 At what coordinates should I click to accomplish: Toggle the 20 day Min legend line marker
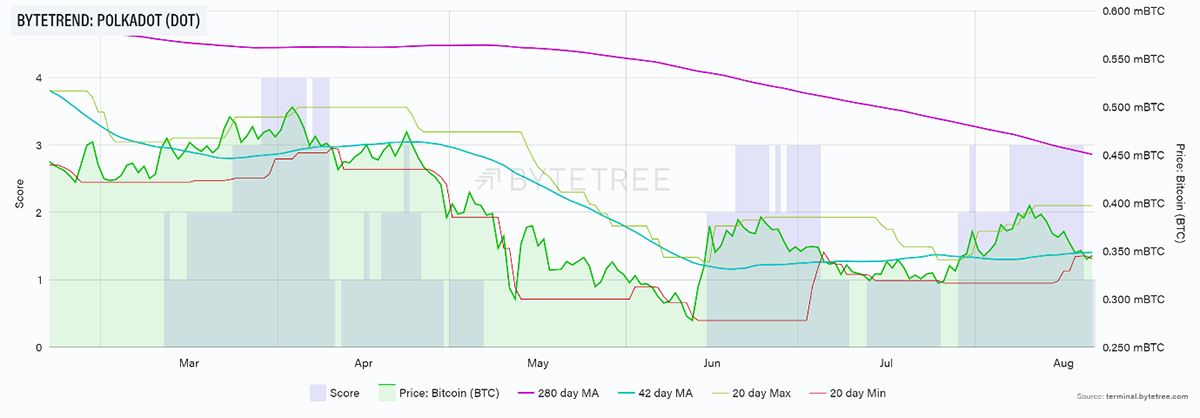tap(818, 393)
